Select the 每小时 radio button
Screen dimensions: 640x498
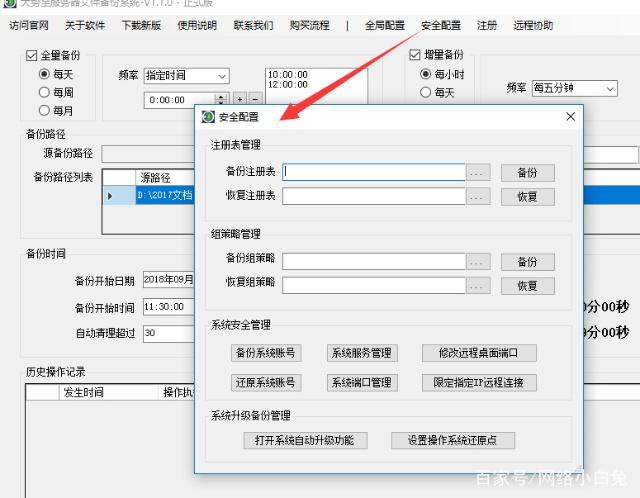click(x=425, y=74)
